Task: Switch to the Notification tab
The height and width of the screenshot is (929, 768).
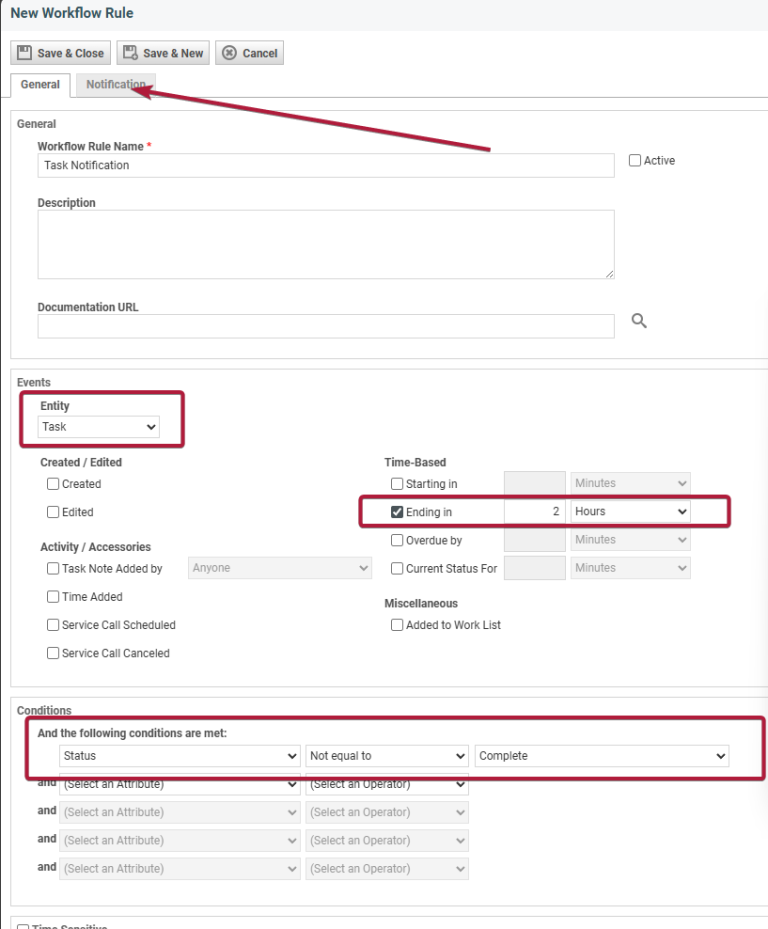Action: pos(114,84)
